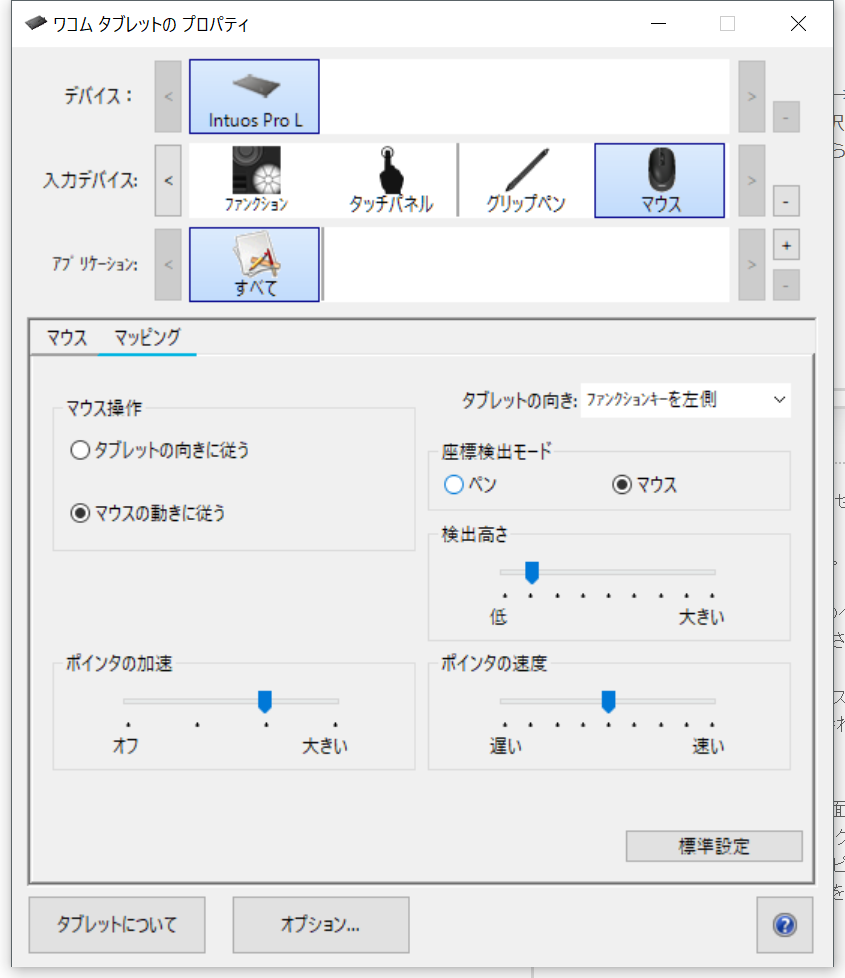This screenshot has height=978, width=845.
Task: Reset settings with 標準設定 button
Action: pos(714,846)
